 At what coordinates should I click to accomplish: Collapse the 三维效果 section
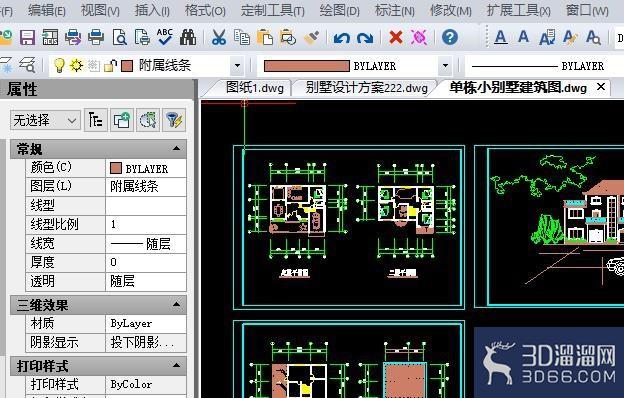tap(177, 305)
